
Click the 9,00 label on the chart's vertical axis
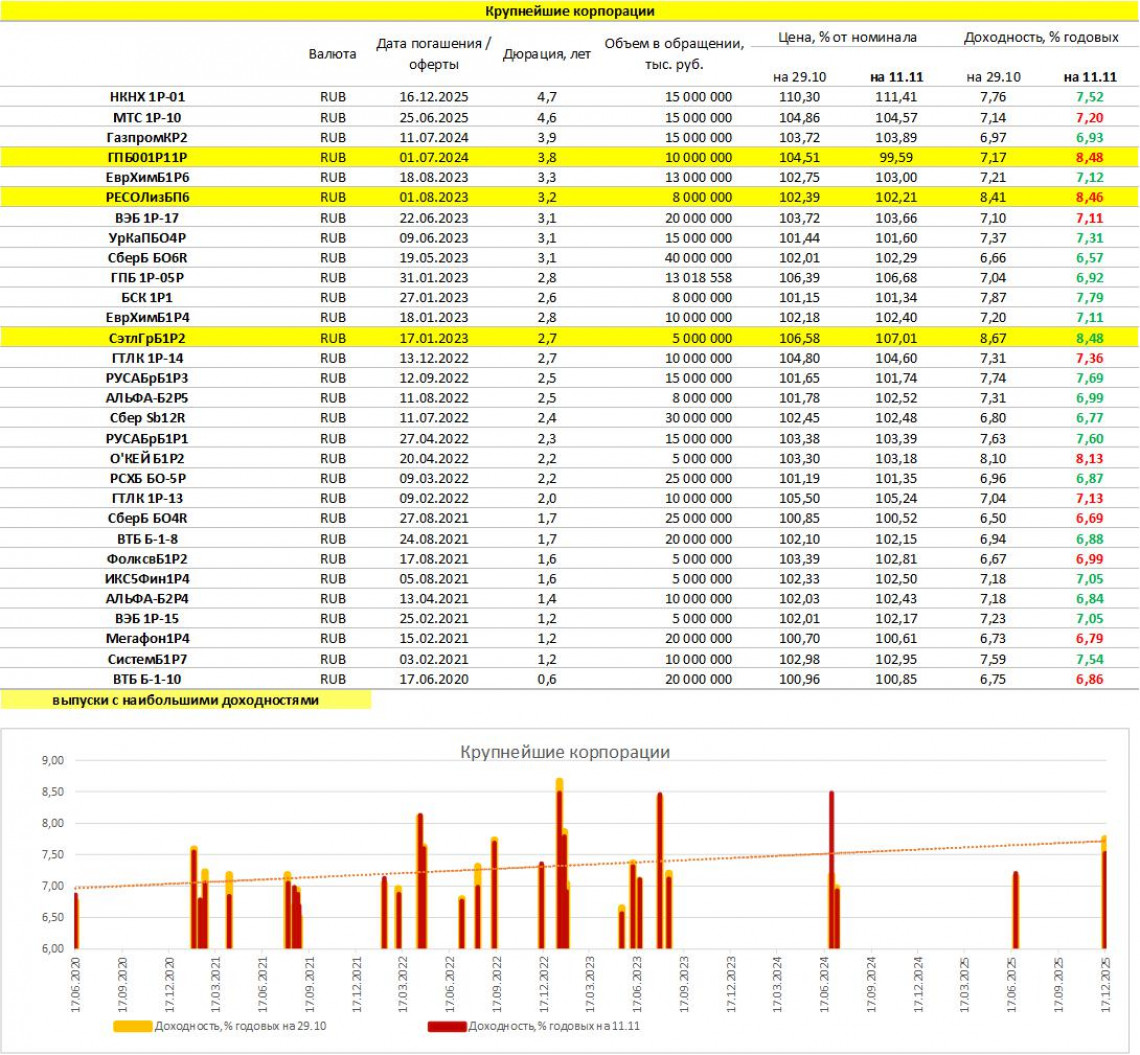[x=50, y=760]
